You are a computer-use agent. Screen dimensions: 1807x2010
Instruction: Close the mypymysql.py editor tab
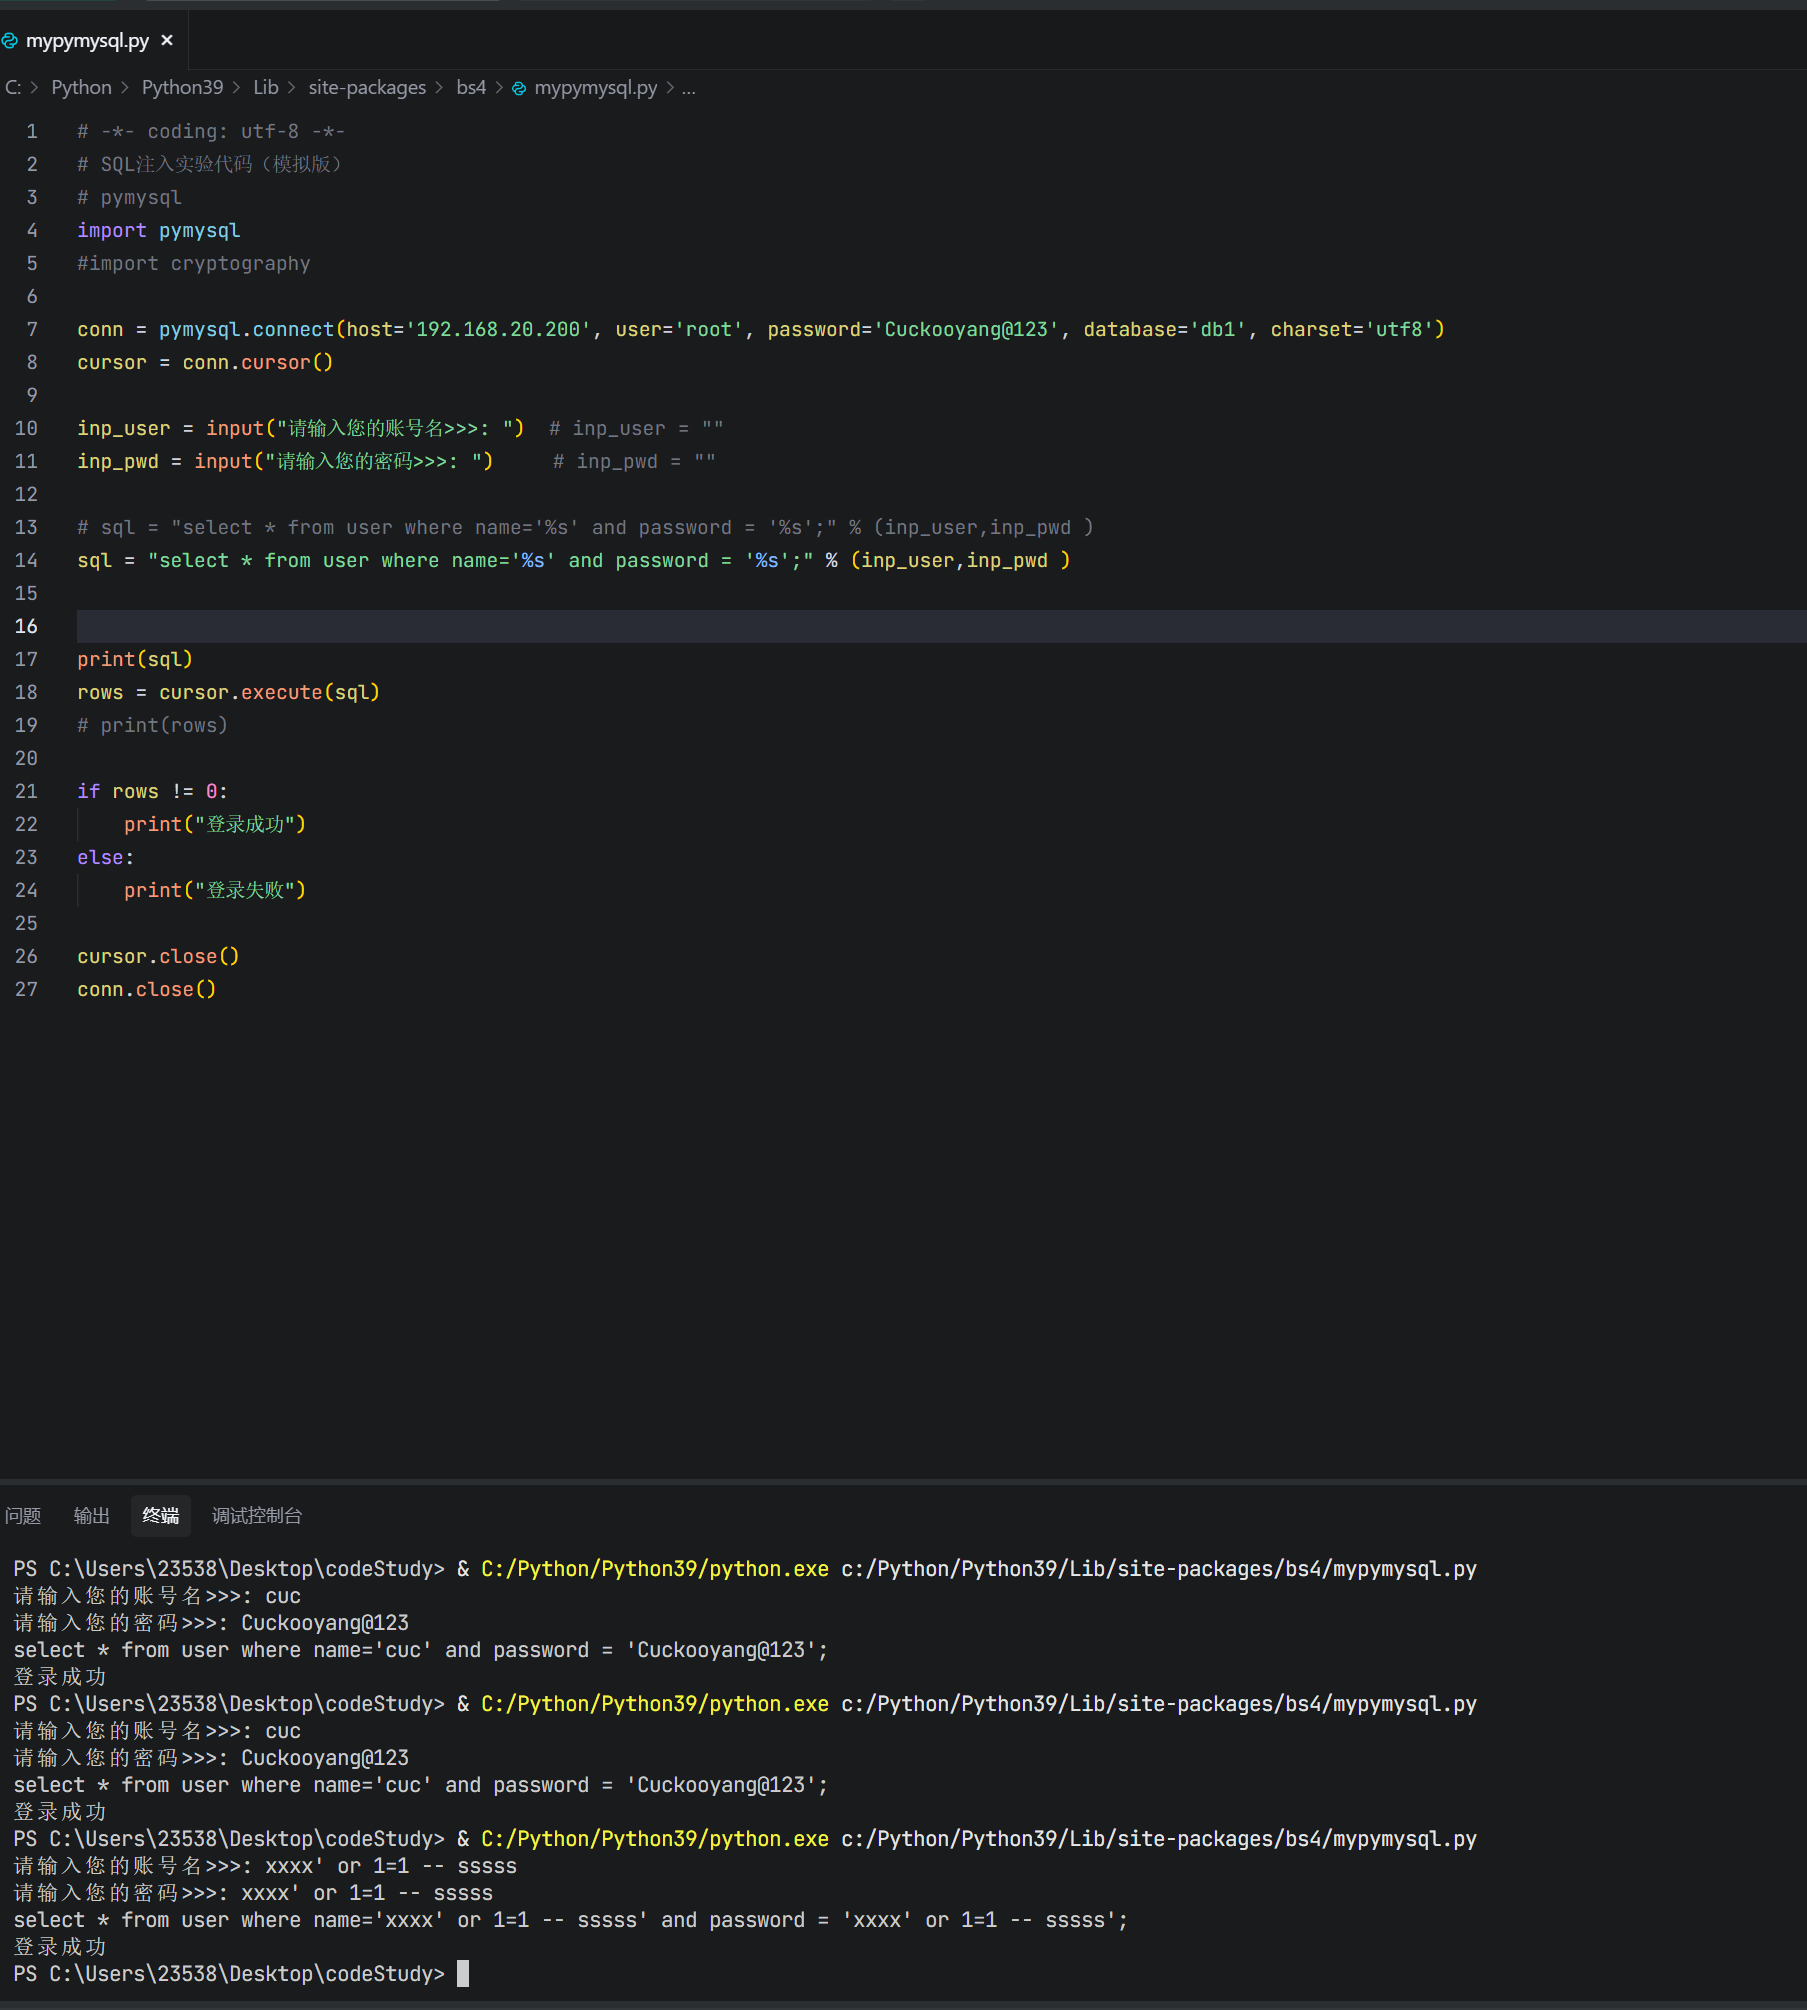[167, 41]
